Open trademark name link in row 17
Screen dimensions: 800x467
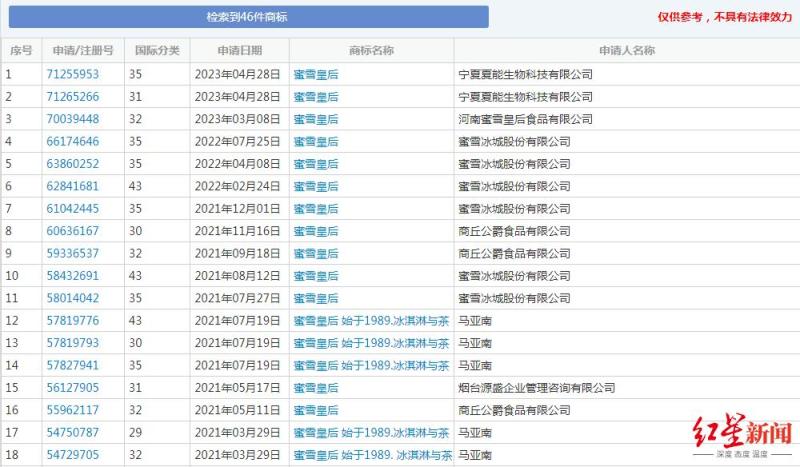[371, 433]
